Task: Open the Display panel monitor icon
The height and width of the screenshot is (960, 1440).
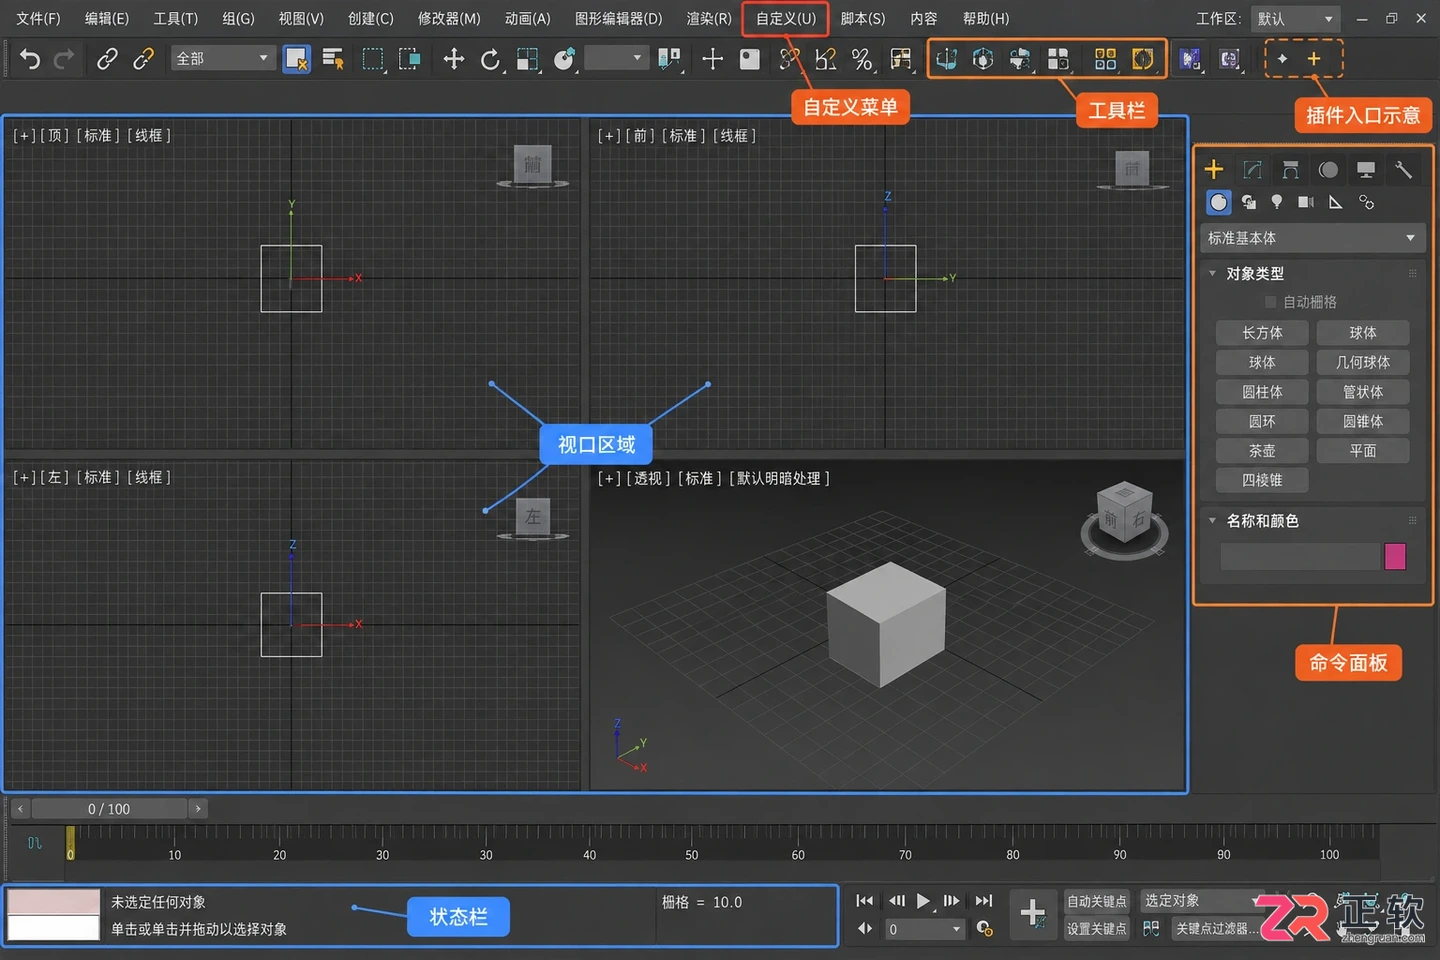Action: tap(1366, 170)
